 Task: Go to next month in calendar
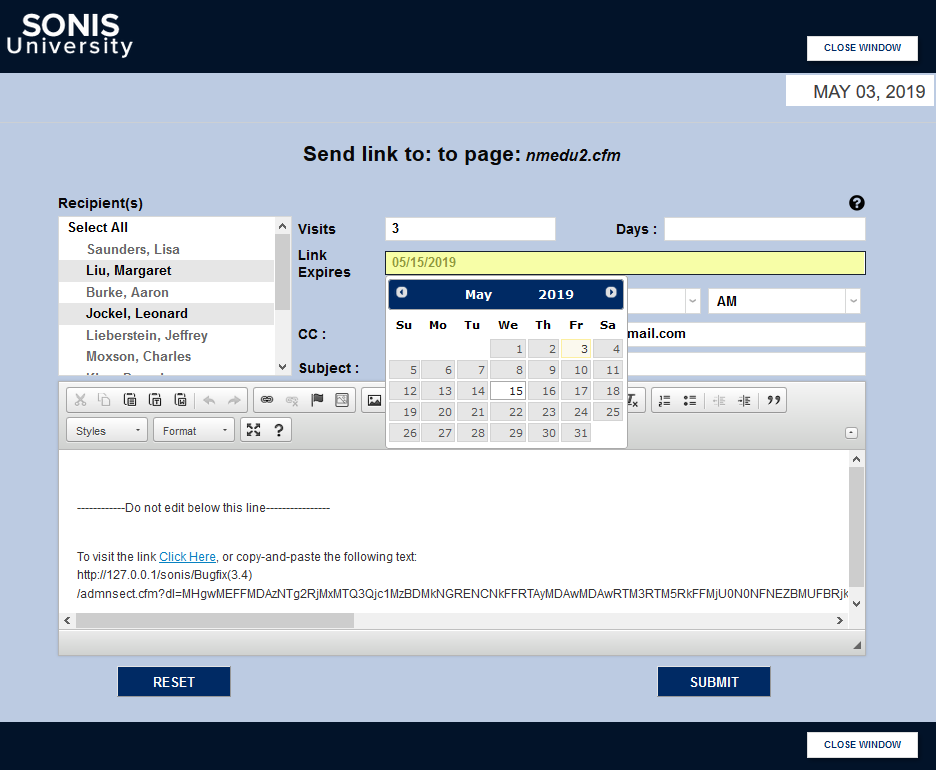point(611,292)
